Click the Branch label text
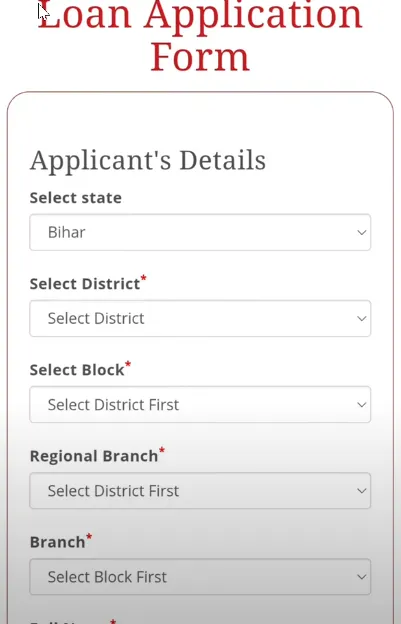 point(58,542)
